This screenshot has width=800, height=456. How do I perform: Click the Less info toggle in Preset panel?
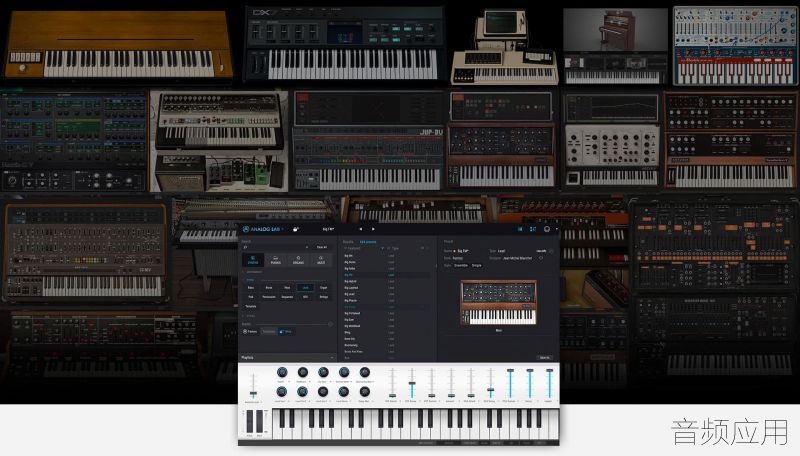point(541,251)
